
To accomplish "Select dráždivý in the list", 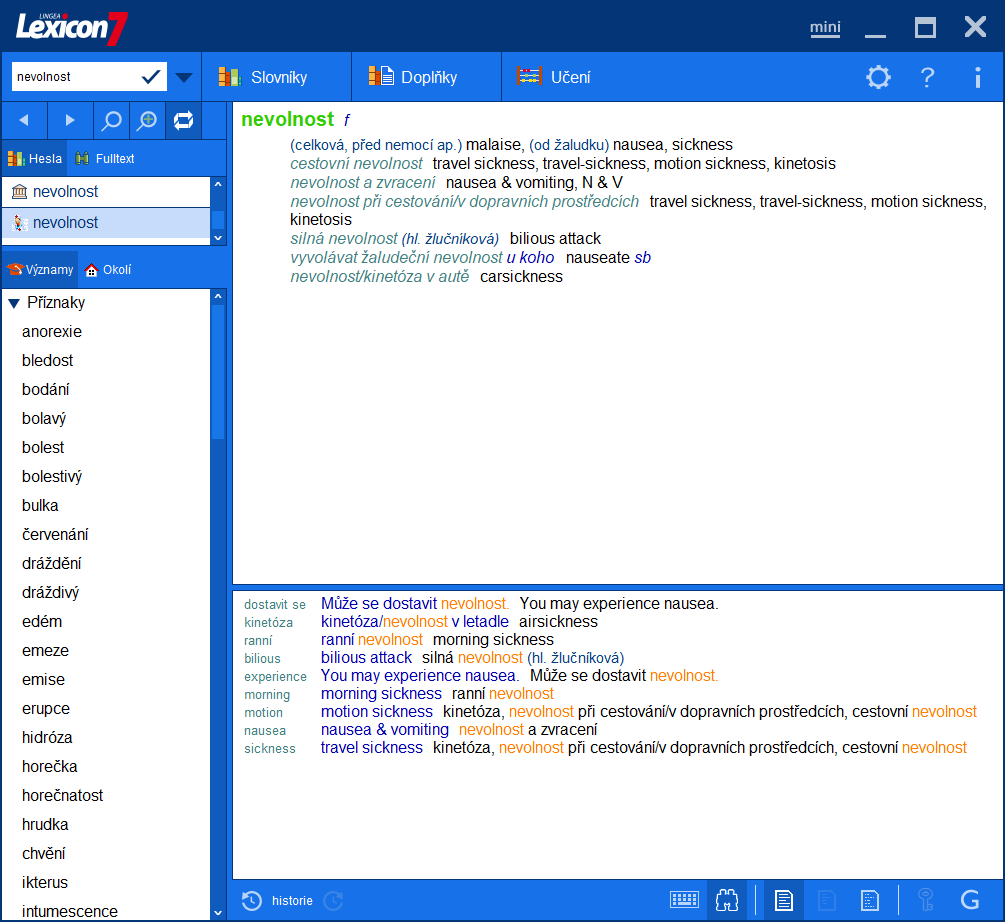I will coord(50,593).
